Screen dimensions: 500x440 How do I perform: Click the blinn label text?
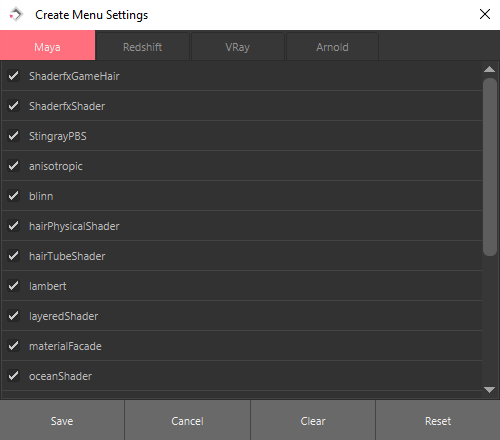tap(41, 196)
